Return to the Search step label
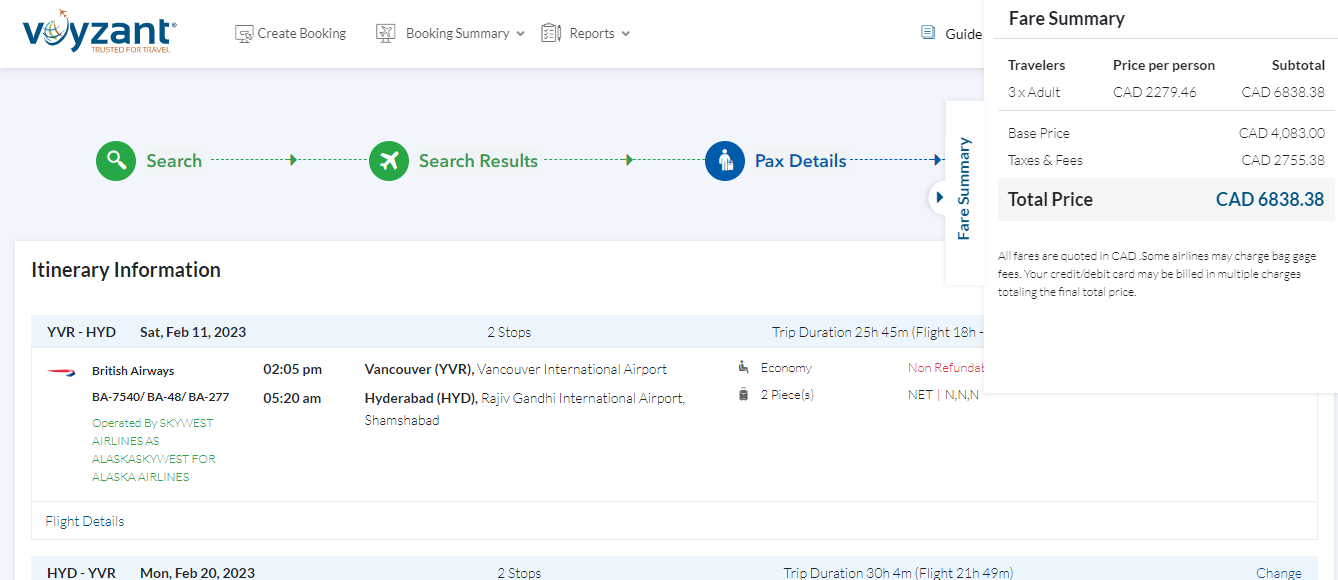The width and height of the screenshot is (1338, 580). pos(174,161)
